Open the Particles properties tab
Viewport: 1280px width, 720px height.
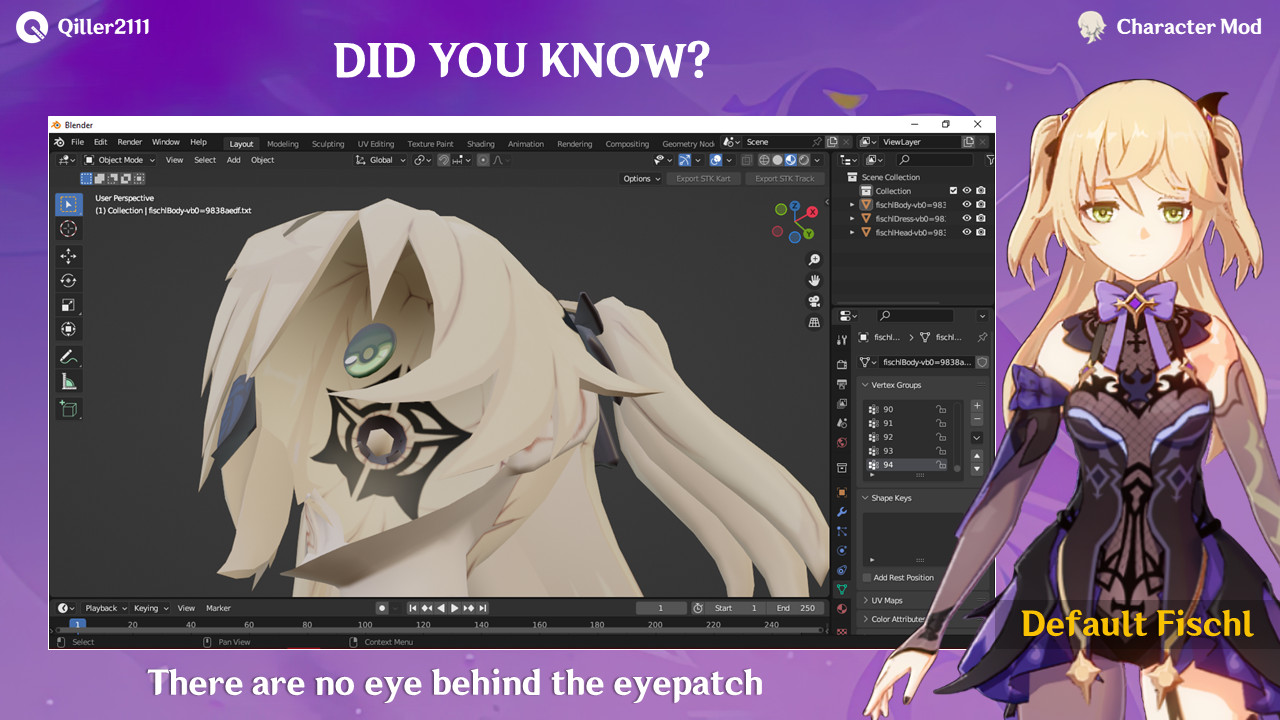pyautogui.click(x=842, y=531)
